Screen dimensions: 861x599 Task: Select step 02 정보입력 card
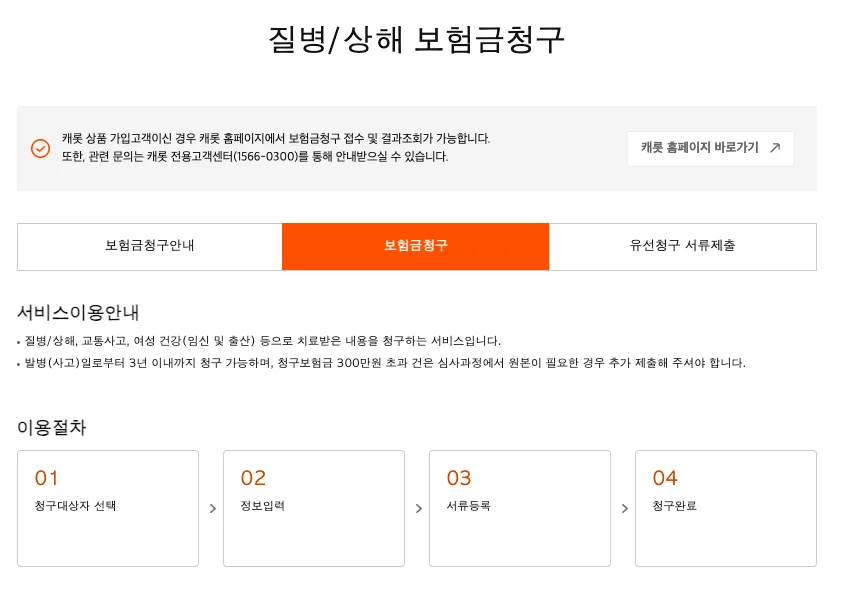pos(314,508)
